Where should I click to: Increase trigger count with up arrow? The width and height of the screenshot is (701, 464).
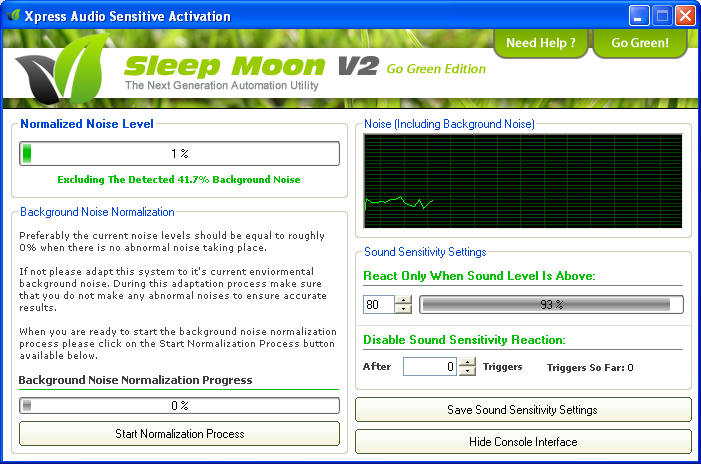click(467, 362)
